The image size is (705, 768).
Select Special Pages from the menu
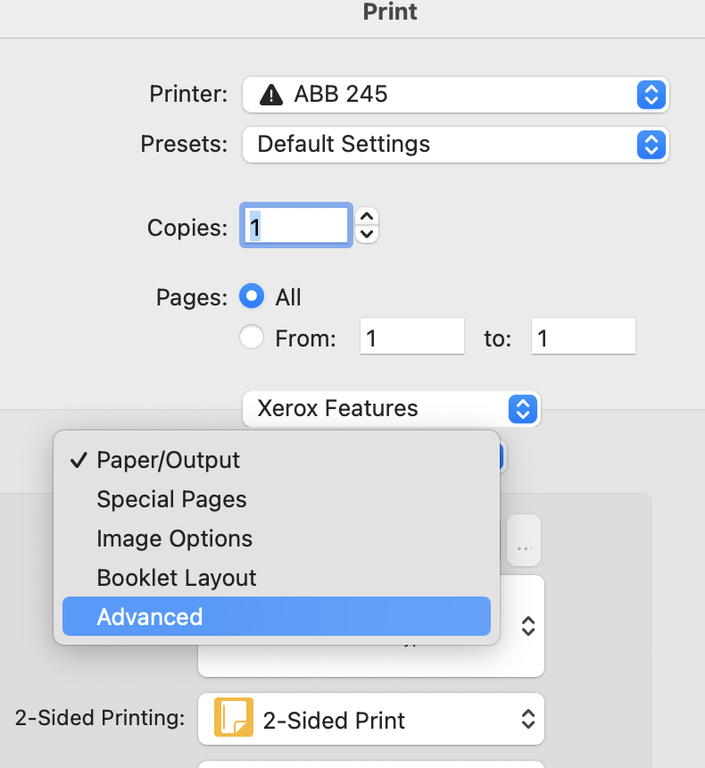click(x=171, y=500)
